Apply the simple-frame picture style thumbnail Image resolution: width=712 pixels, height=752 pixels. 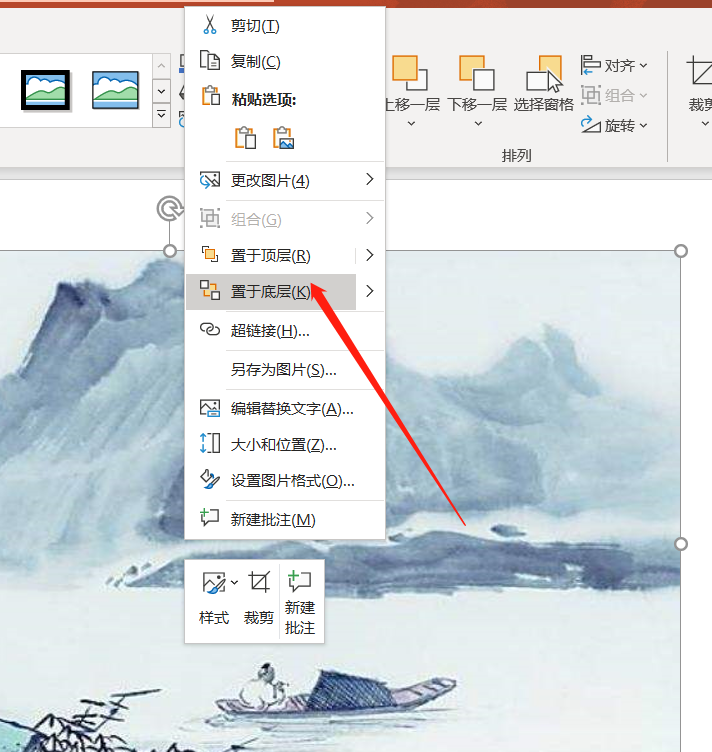115,90
